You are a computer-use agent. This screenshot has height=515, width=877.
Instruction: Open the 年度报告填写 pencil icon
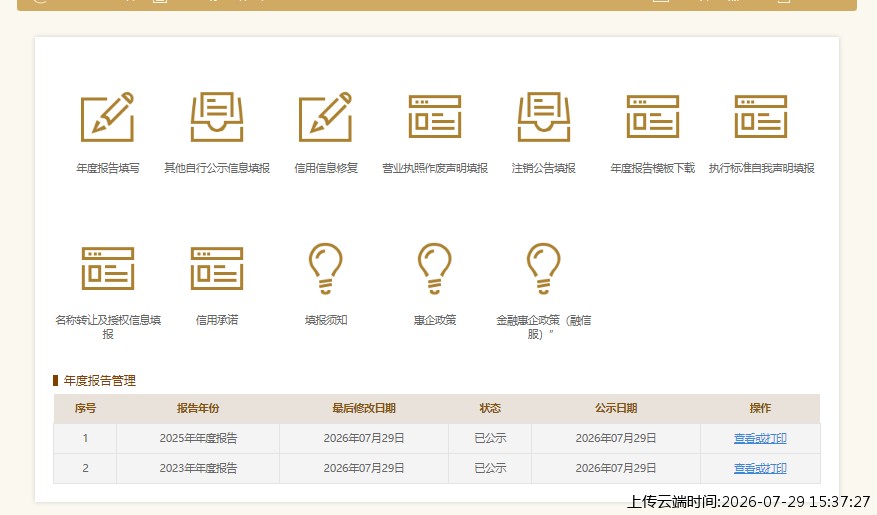(x=107, y=117)
